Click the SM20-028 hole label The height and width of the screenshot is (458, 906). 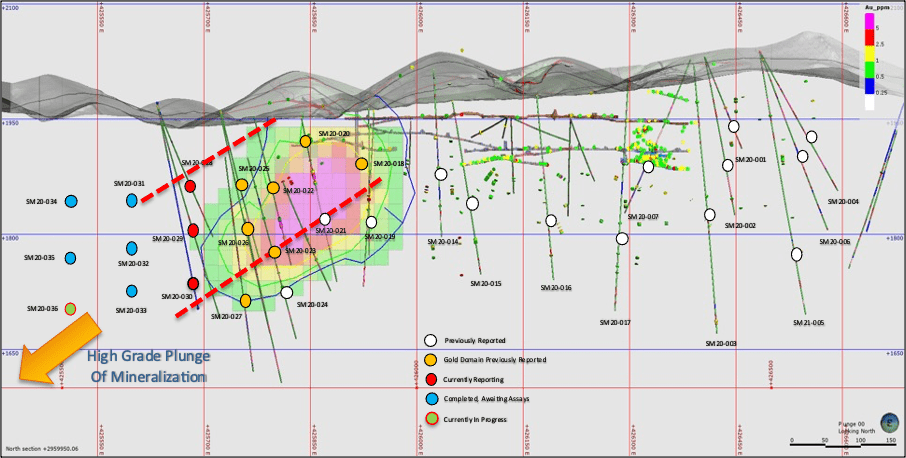click(198, 163)
